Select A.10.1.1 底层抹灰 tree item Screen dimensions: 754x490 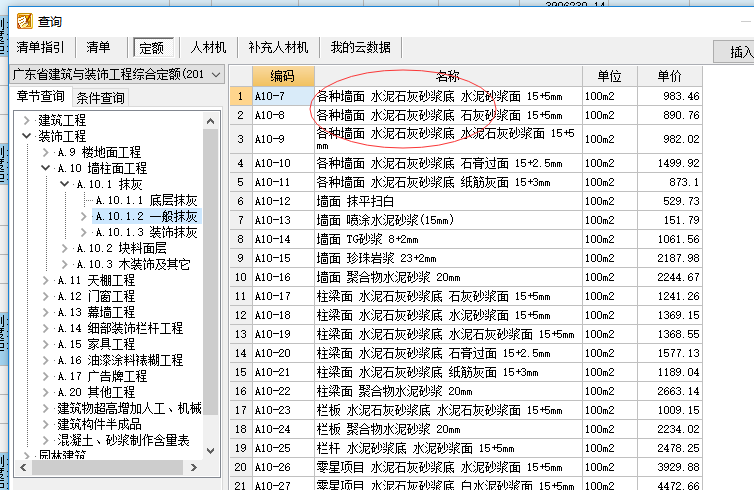(x=146, y=200)
